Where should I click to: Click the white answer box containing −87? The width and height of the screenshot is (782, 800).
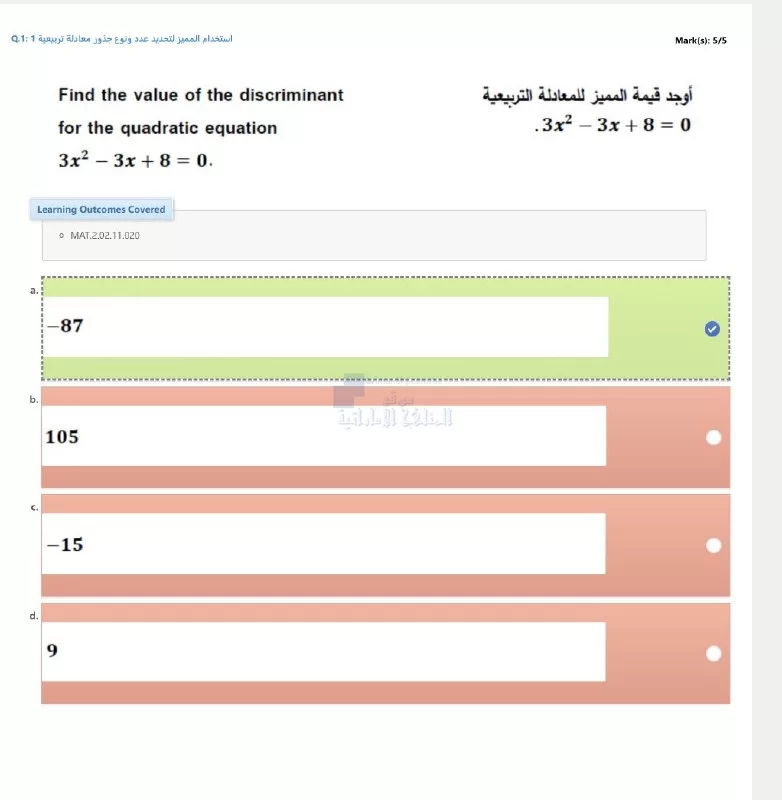point(325,327)
